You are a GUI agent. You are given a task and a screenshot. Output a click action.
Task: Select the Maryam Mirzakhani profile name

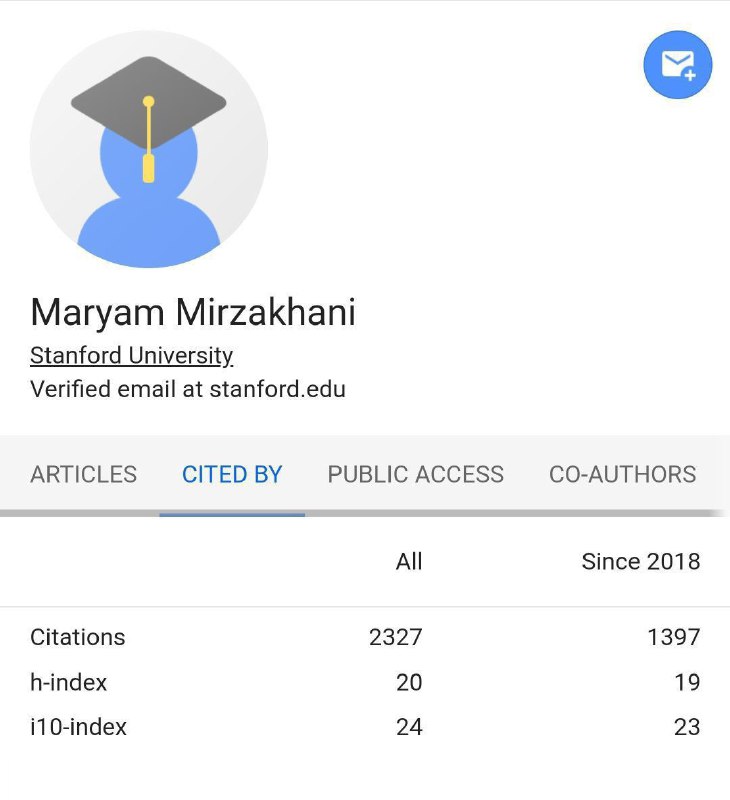tap(193, 312)
